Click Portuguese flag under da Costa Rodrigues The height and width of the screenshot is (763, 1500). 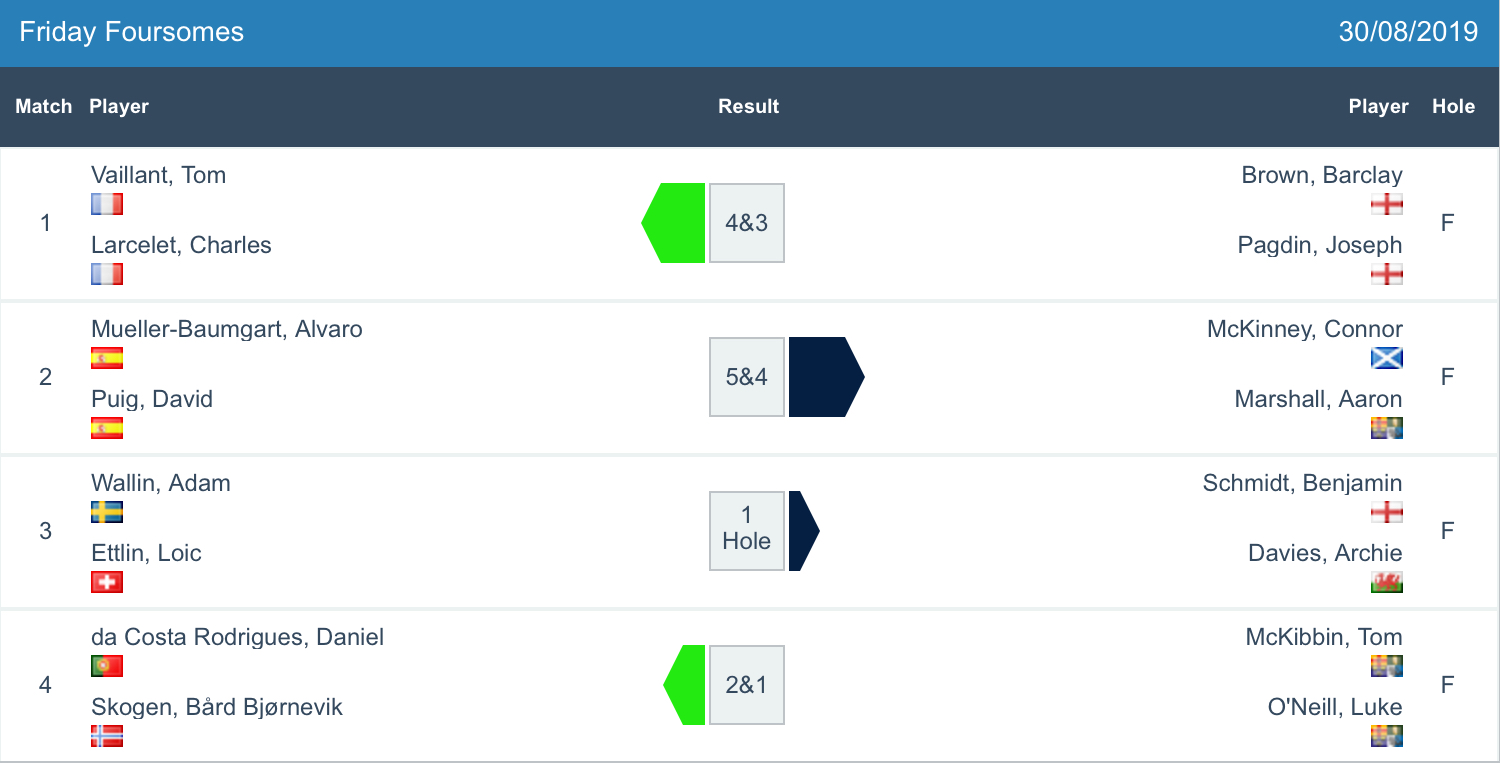[107, 666]
